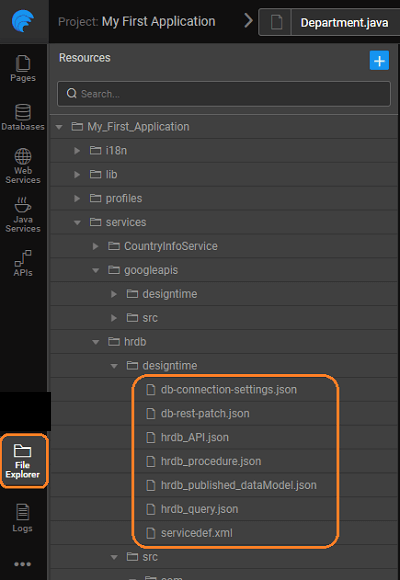Click the blue plus add resource button
Image resolution: width=400 pixels, height=580 pixels.
pos(379,60)
